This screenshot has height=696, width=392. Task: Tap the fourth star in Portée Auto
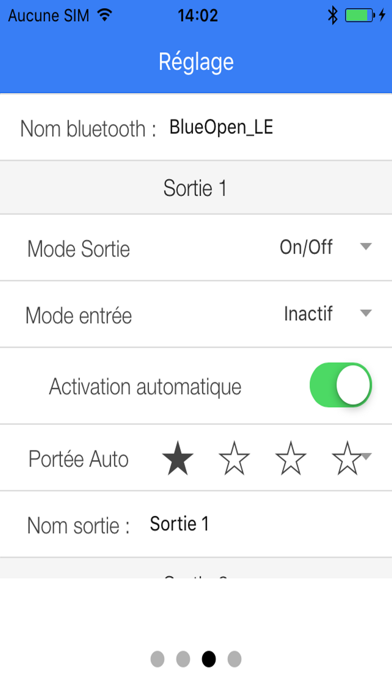pos(347,458)
